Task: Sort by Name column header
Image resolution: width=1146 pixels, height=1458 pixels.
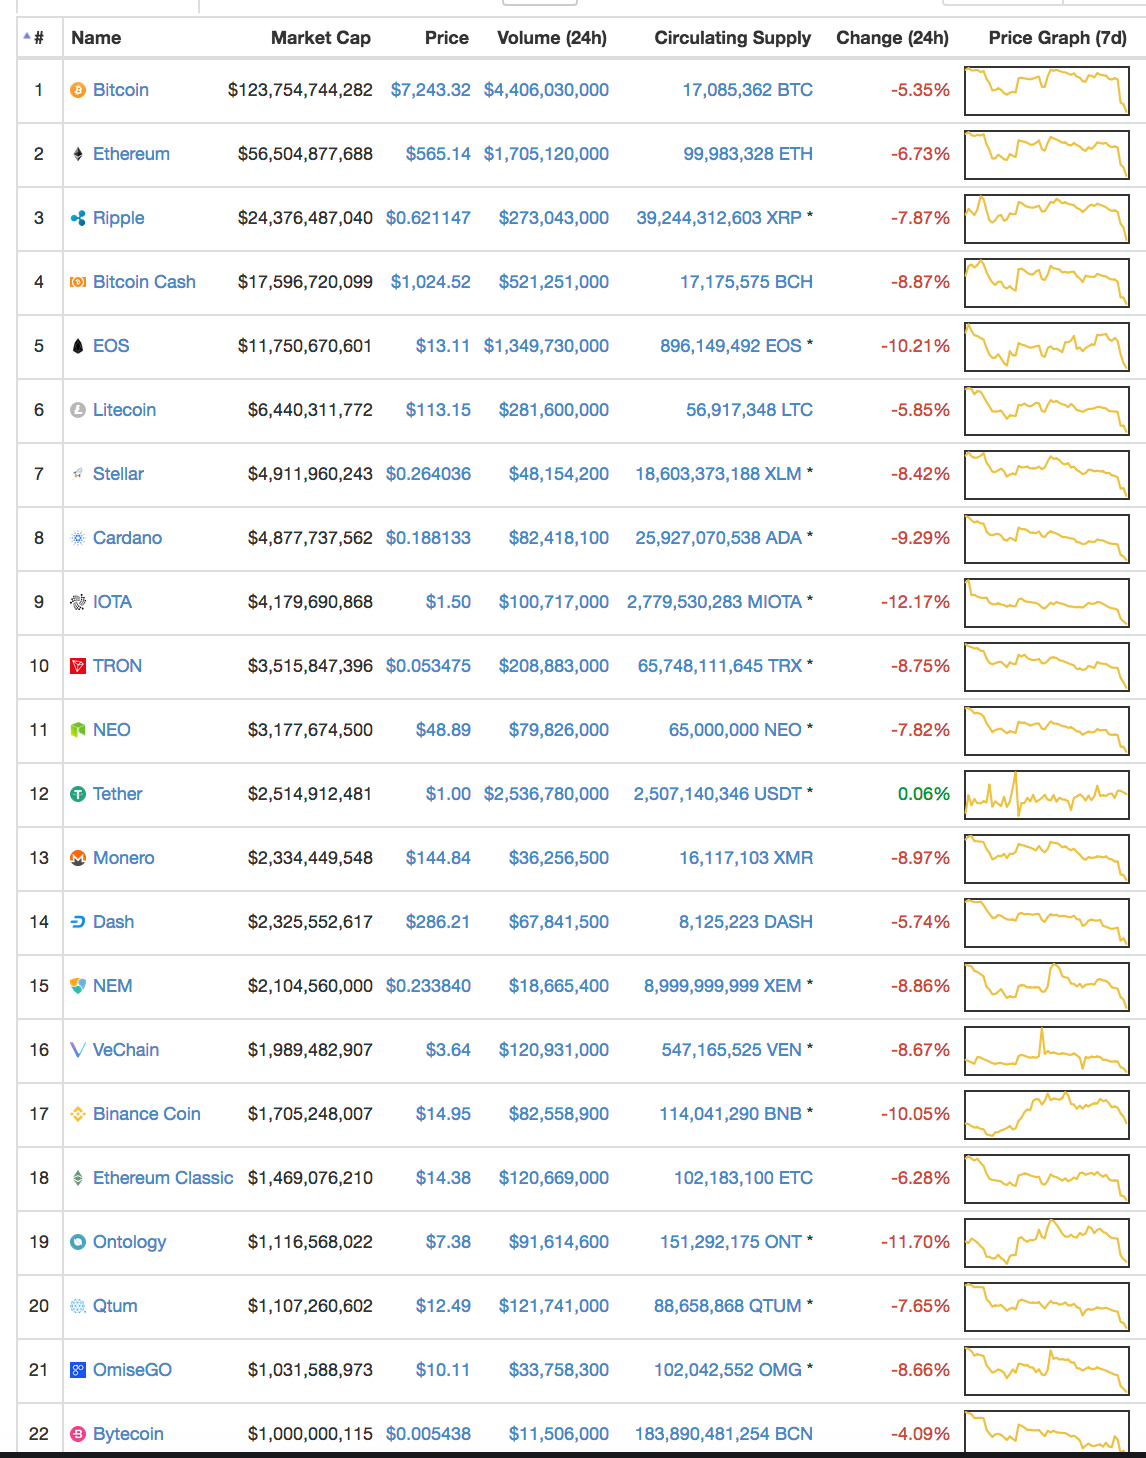Action: point(96,38)
